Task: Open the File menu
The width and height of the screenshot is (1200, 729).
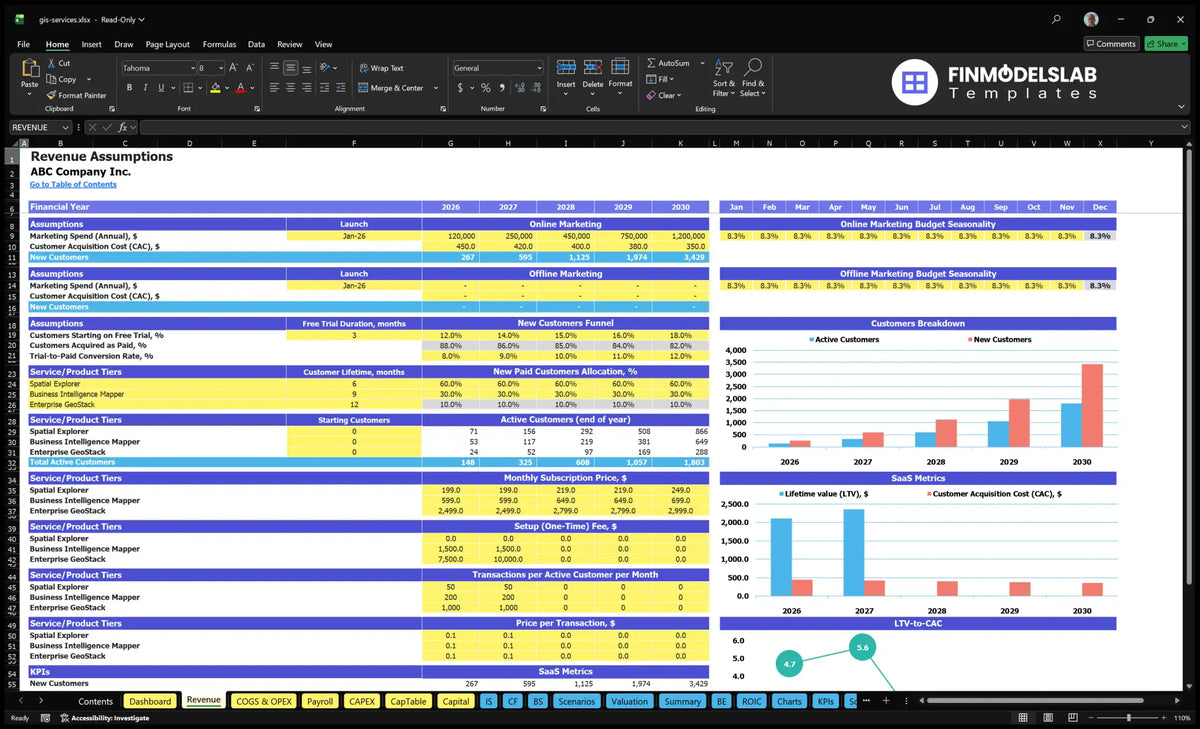Action: [23, 44]
